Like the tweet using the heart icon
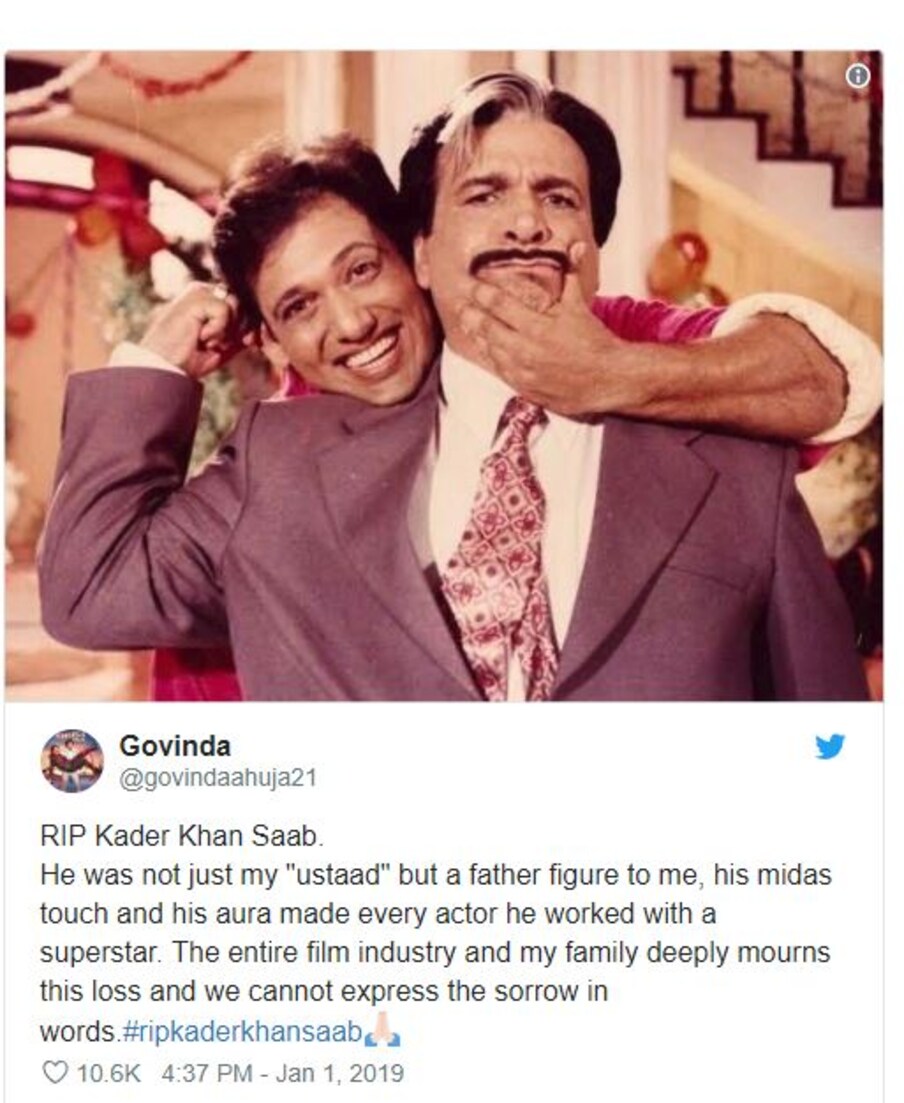The width and height of the screenshot is (904, 1103). 55,1073
